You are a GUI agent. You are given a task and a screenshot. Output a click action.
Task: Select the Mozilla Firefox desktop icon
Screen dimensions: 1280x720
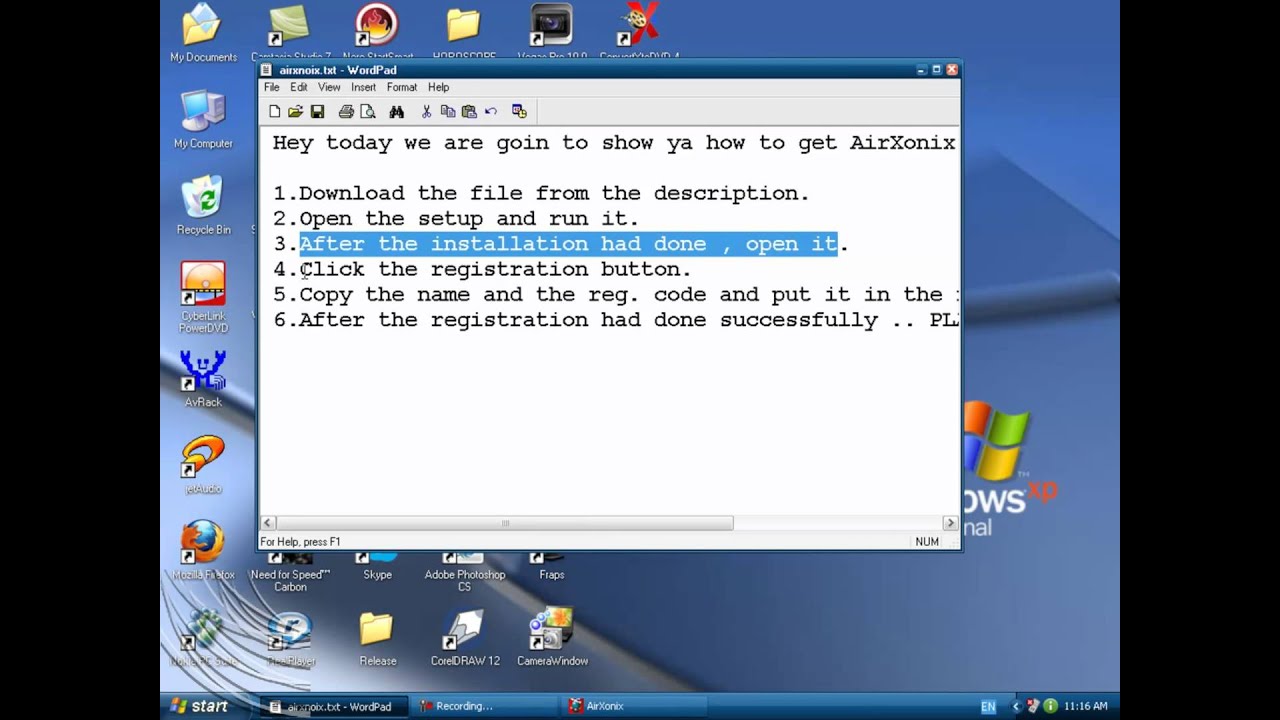(203, 551)
